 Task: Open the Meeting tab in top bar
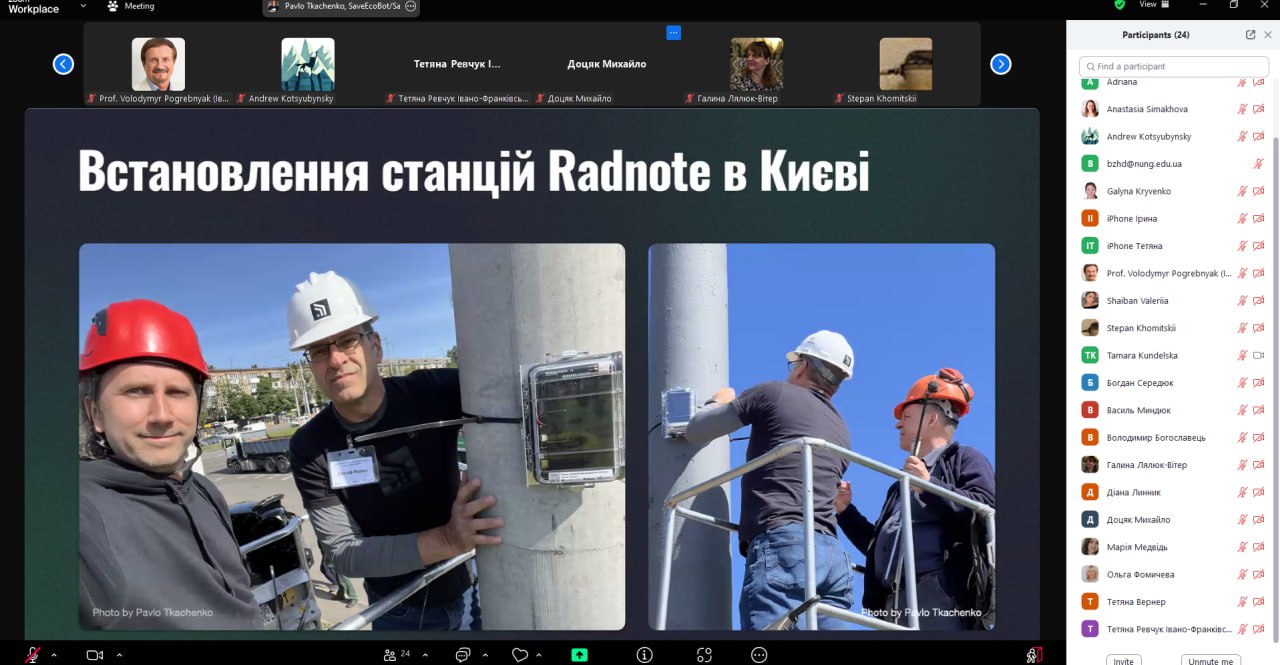point(131,6)
